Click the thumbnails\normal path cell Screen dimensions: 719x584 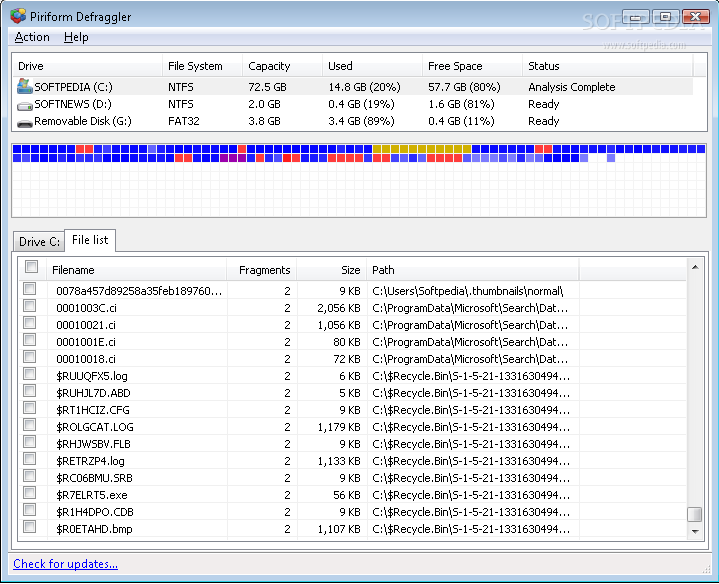point(468,291)
